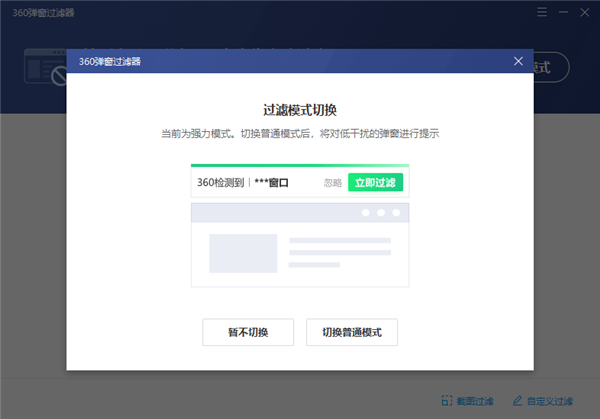The image size is (600, 419).
Task: Click the 自定义过滤 text label
Action: (x=551, y=401)
